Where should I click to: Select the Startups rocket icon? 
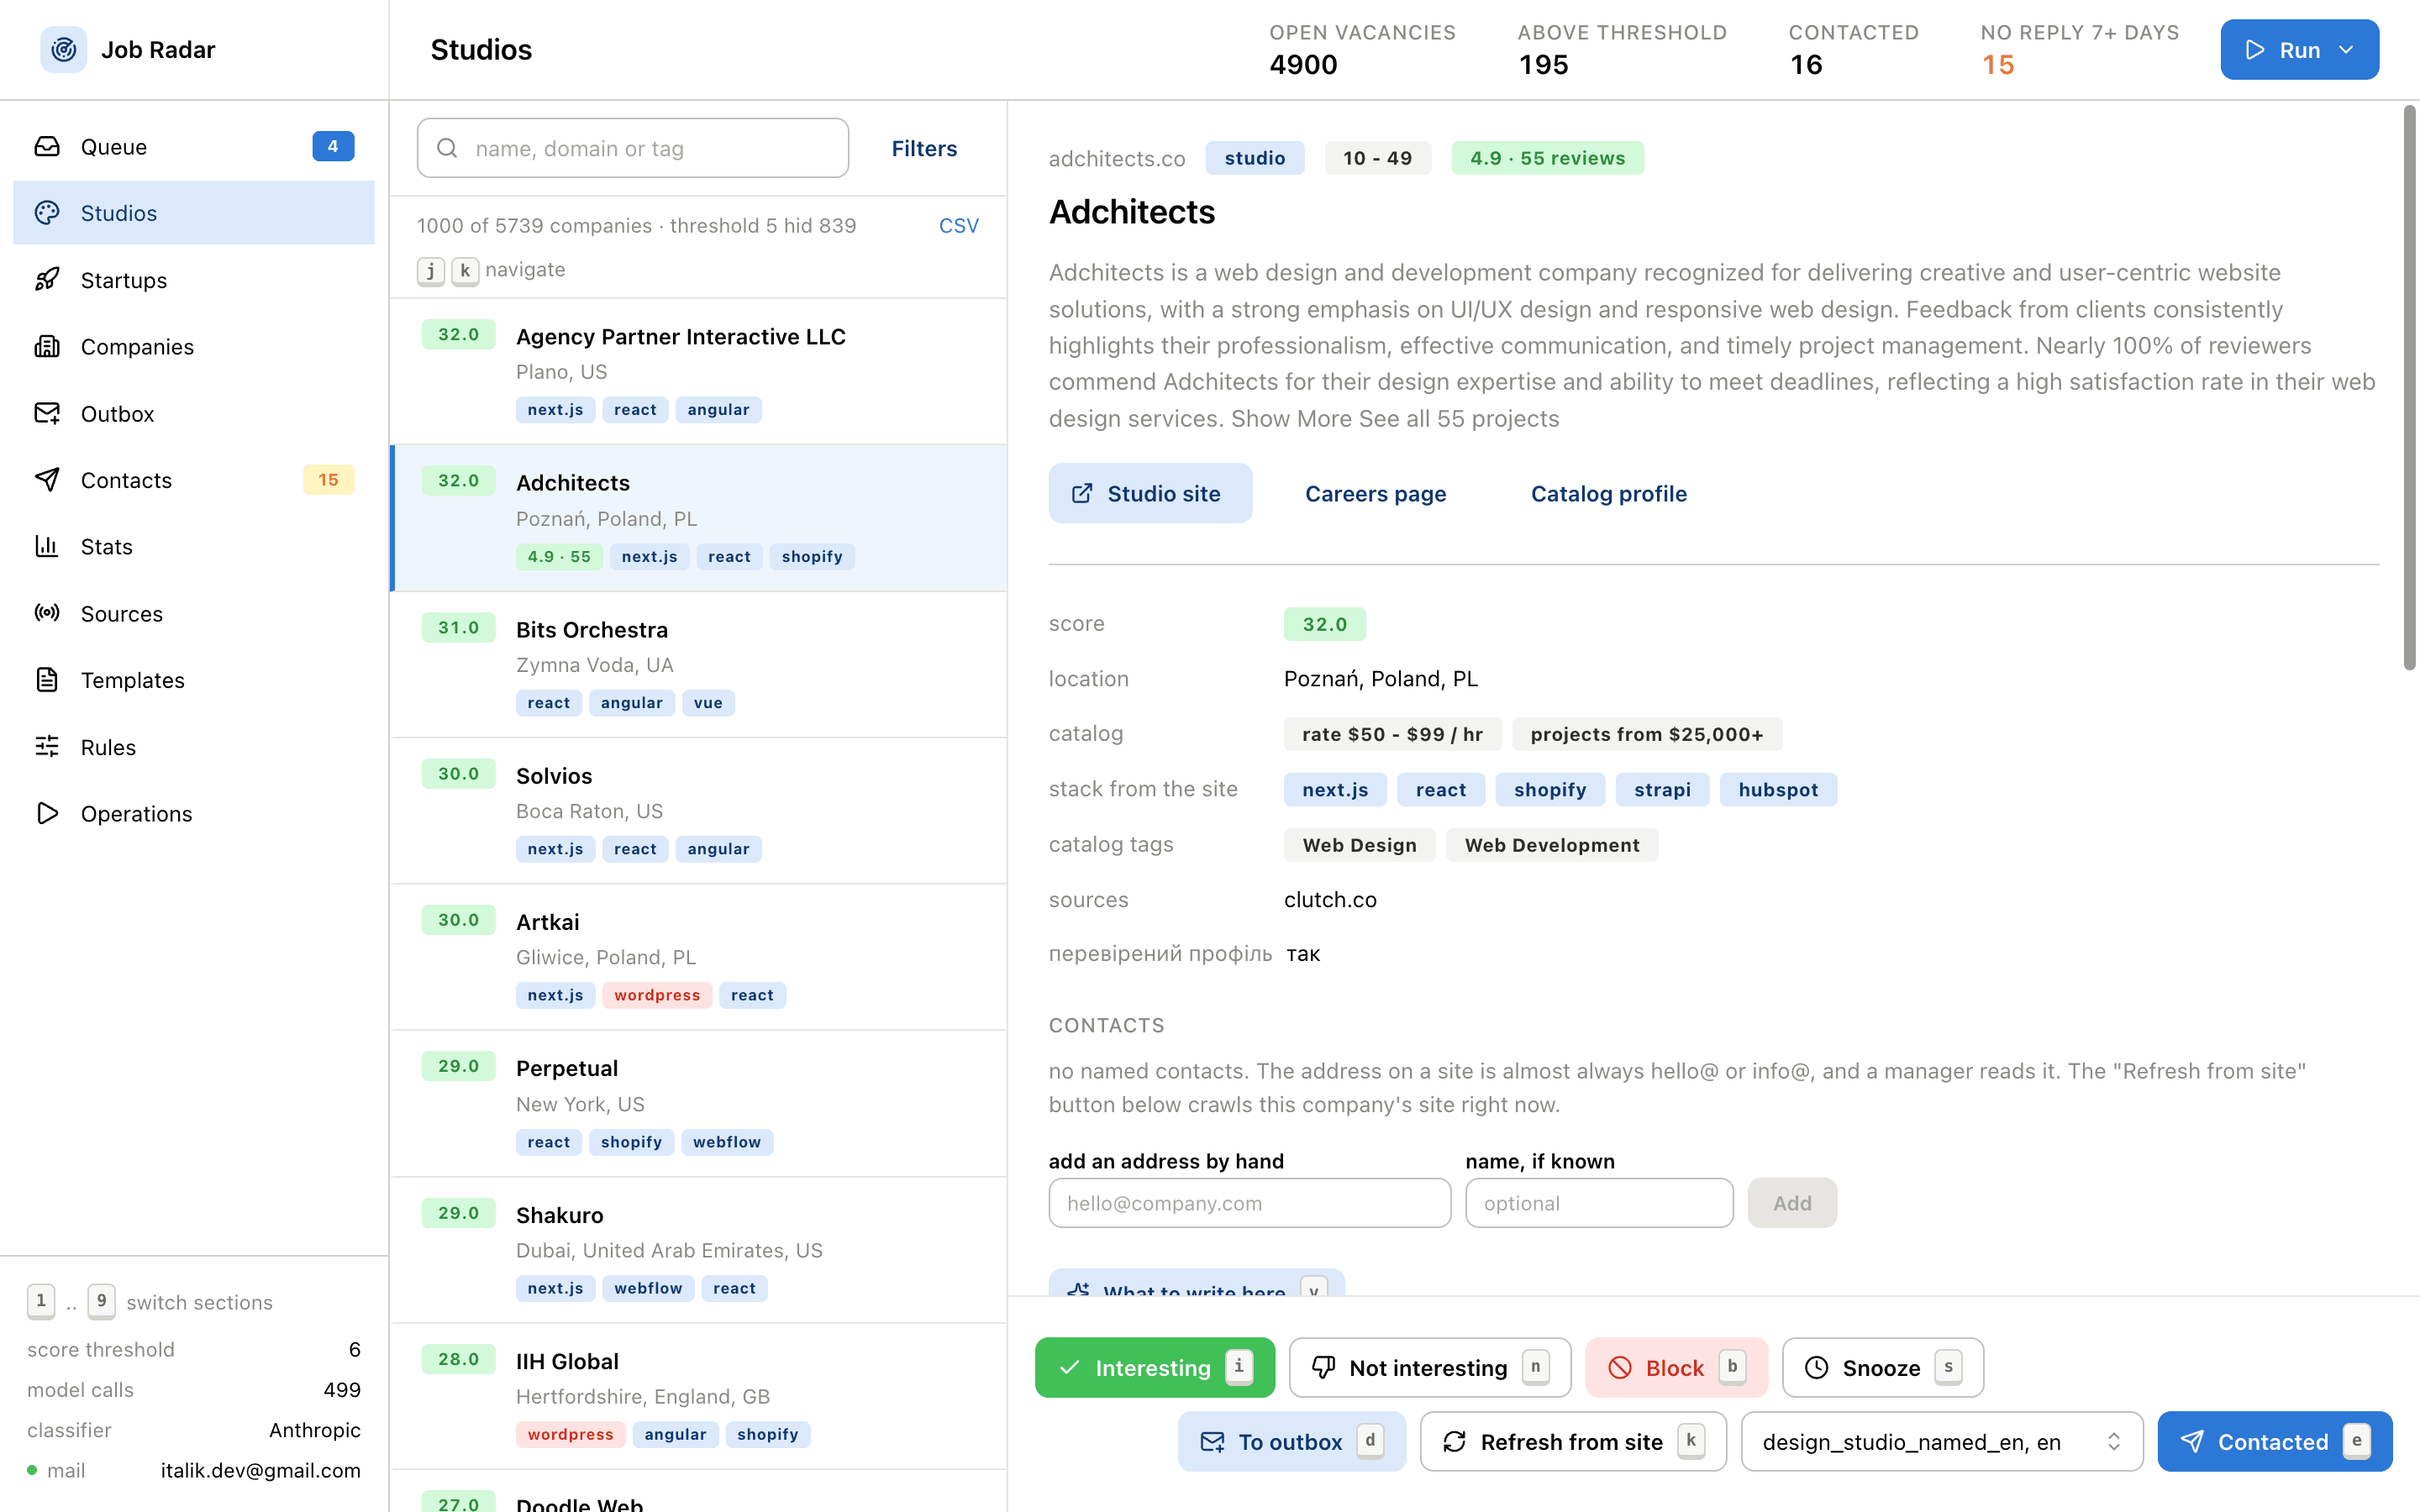coord(47,280)
